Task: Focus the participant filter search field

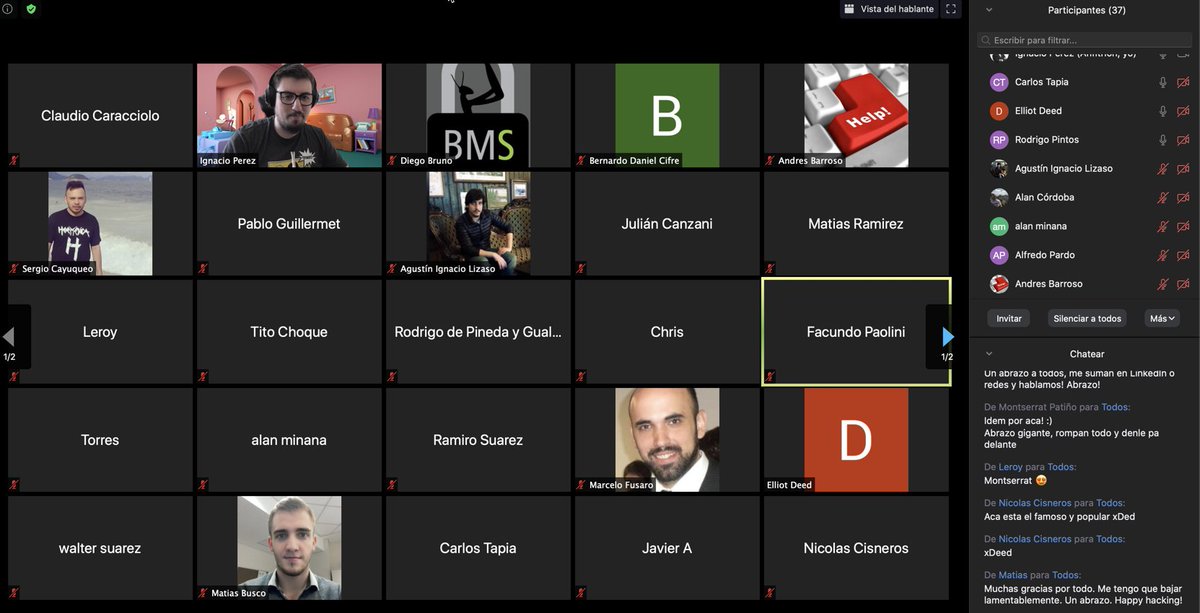Action: (x=1084, y=40)
